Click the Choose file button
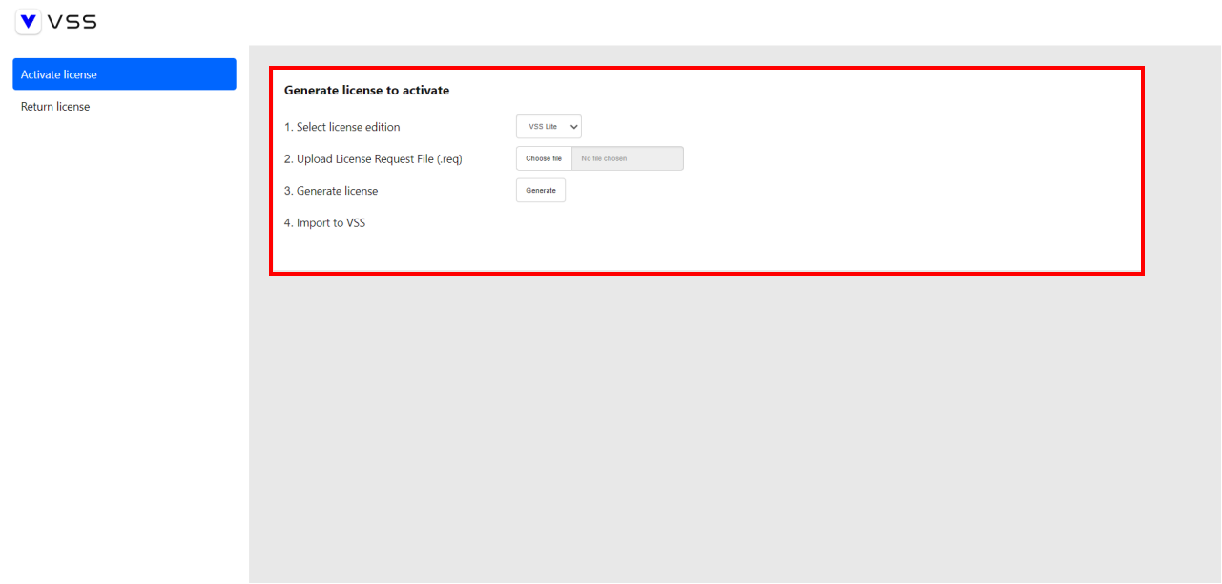This screenshot has width=1222, height=584. (544, 158)
